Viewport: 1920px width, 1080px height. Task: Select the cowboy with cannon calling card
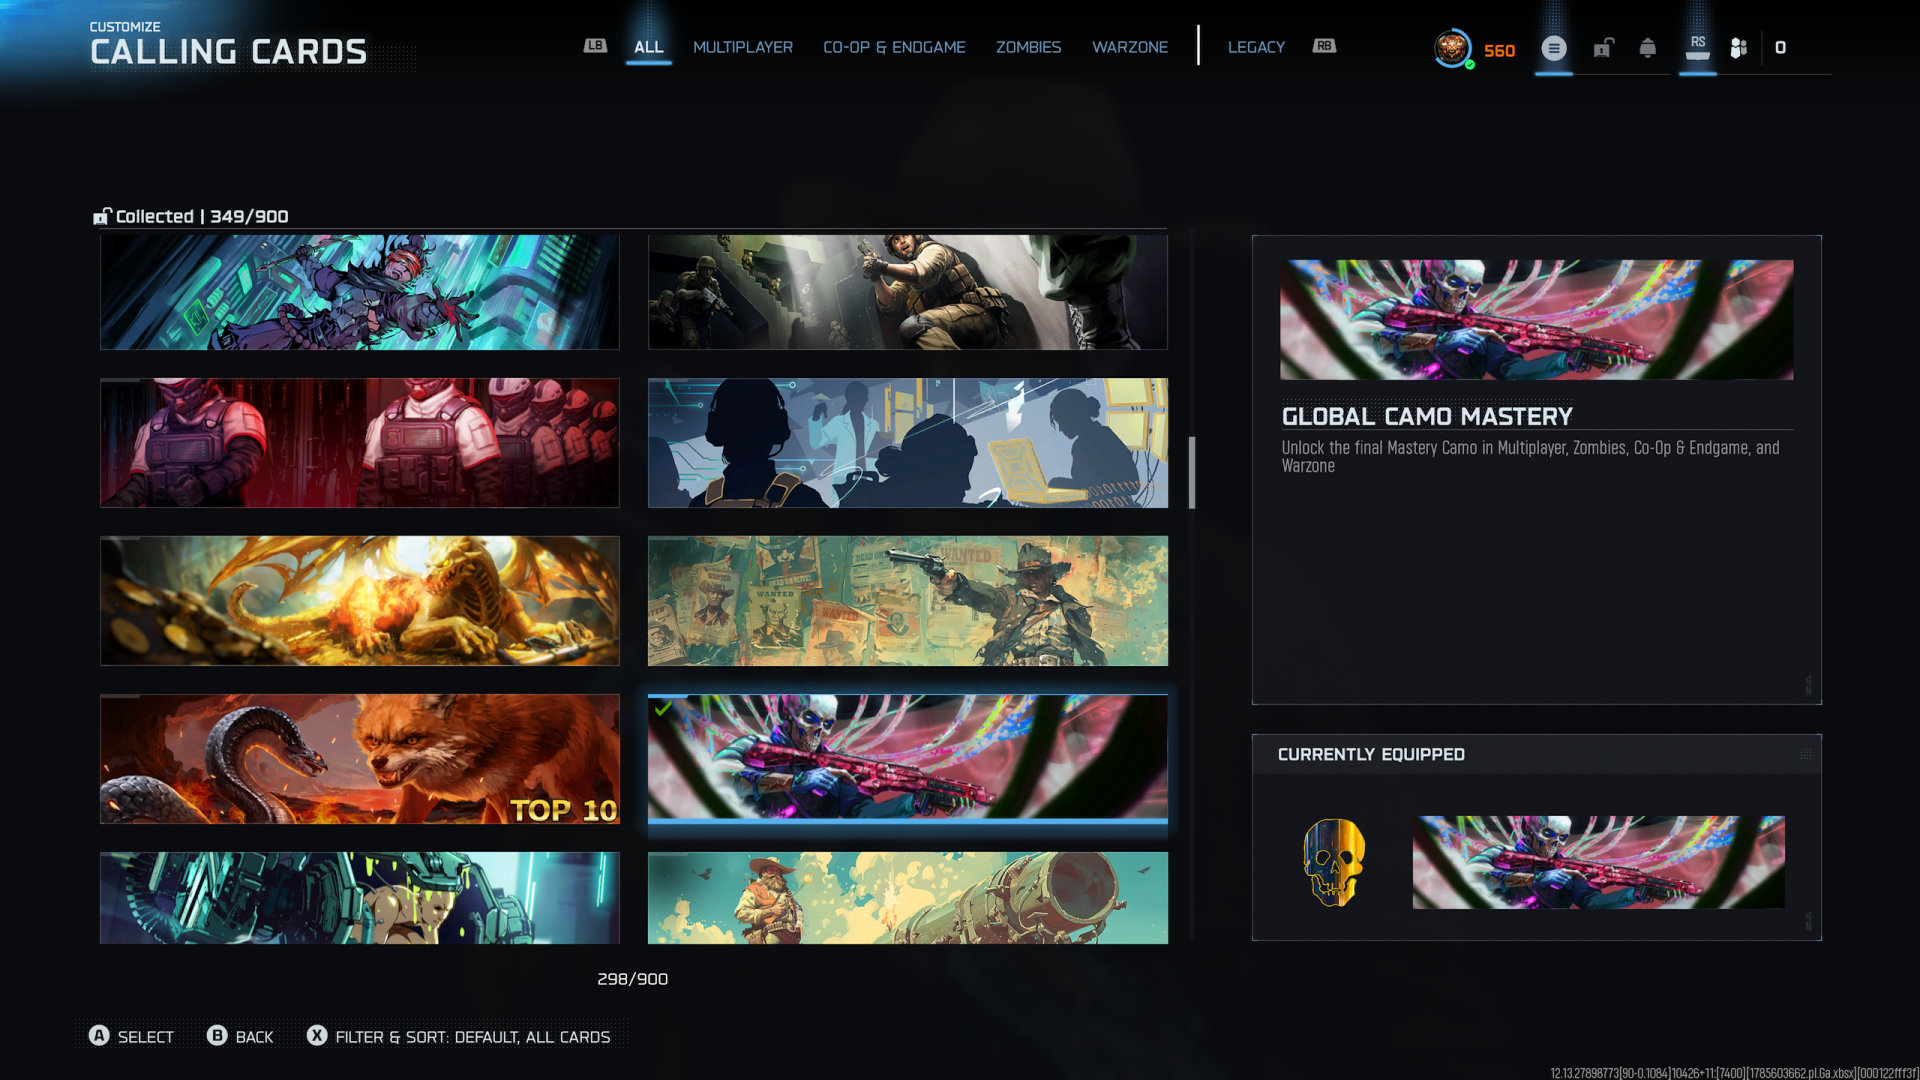[908, 897]
